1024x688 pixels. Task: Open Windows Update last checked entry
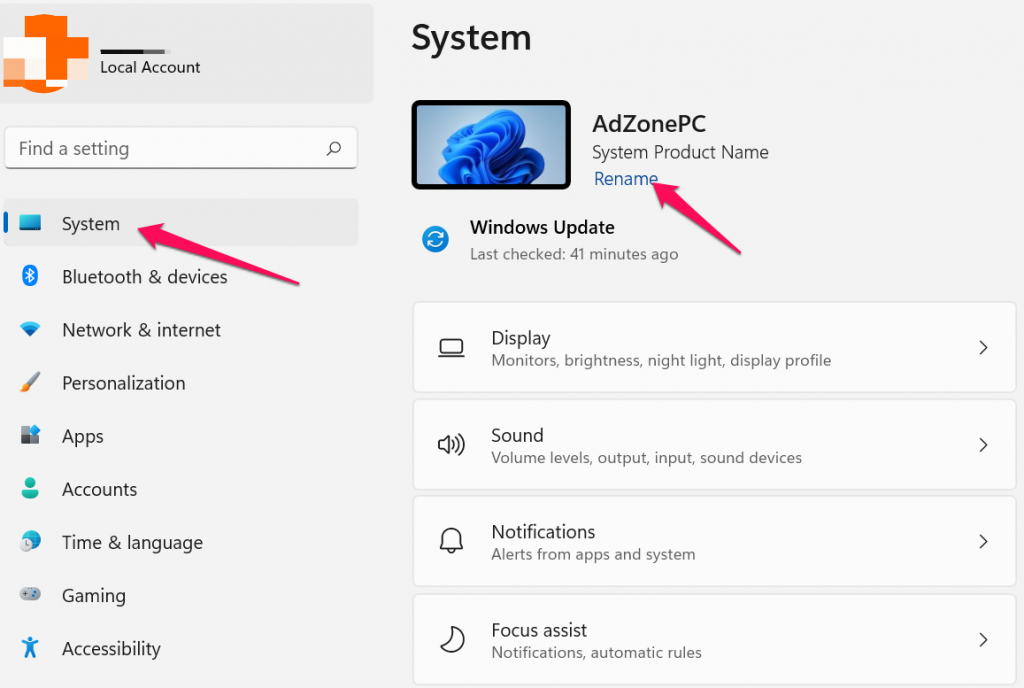573,254
